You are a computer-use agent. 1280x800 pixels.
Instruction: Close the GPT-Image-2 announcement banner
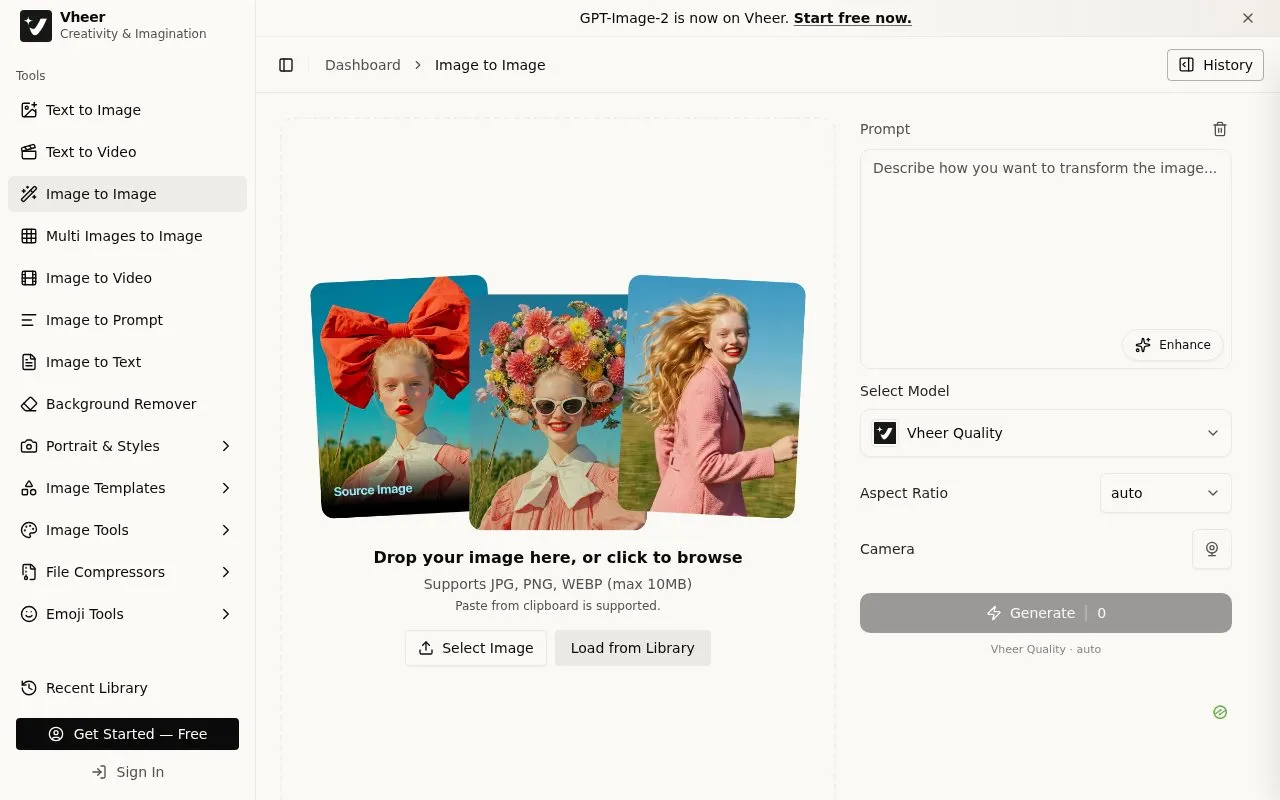pos(1248,18)
